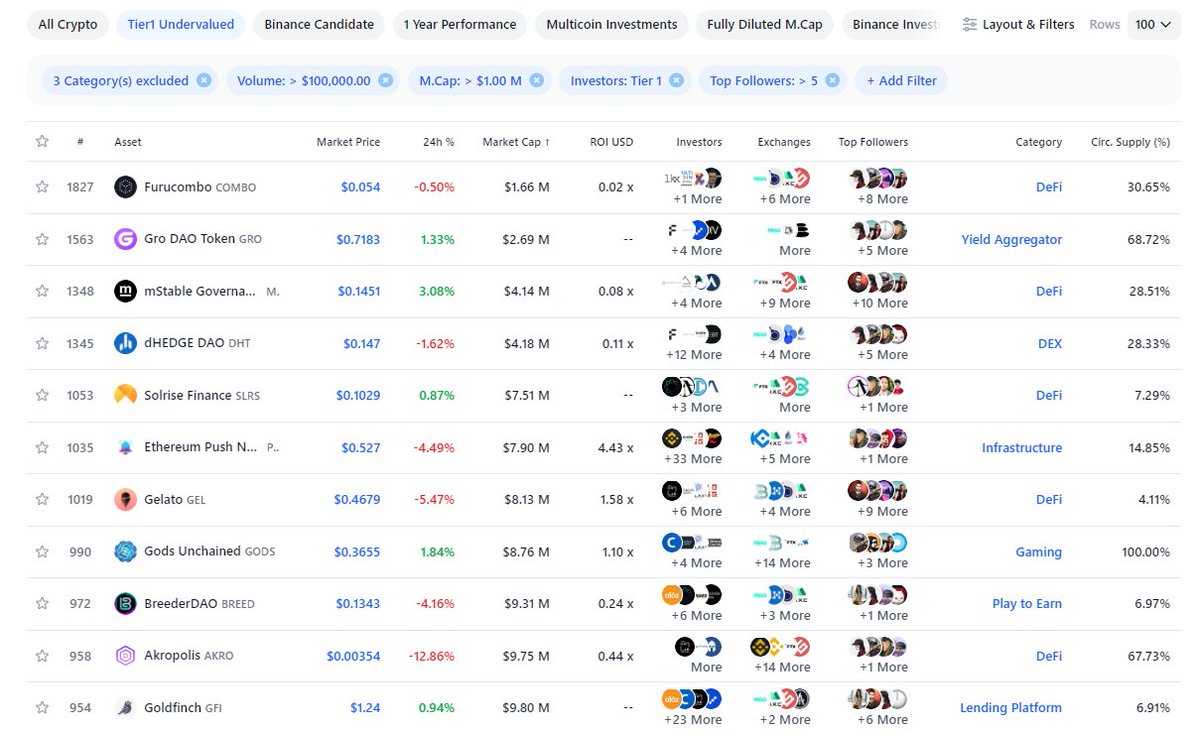Click the star icon in table header
Screen dimensions: 1200x734
tap(42, 141)
